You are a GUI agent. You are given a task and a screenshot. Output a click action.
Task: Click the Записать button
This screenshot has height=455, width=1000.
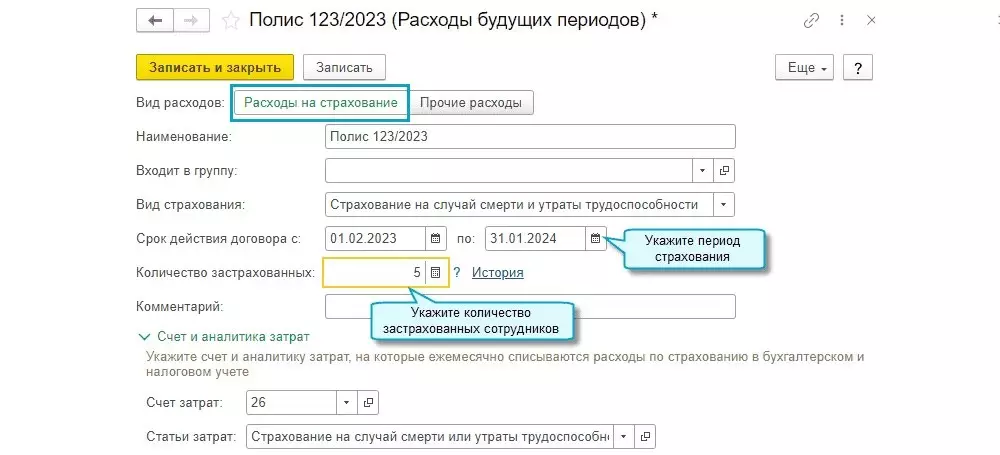coord(344,68)
